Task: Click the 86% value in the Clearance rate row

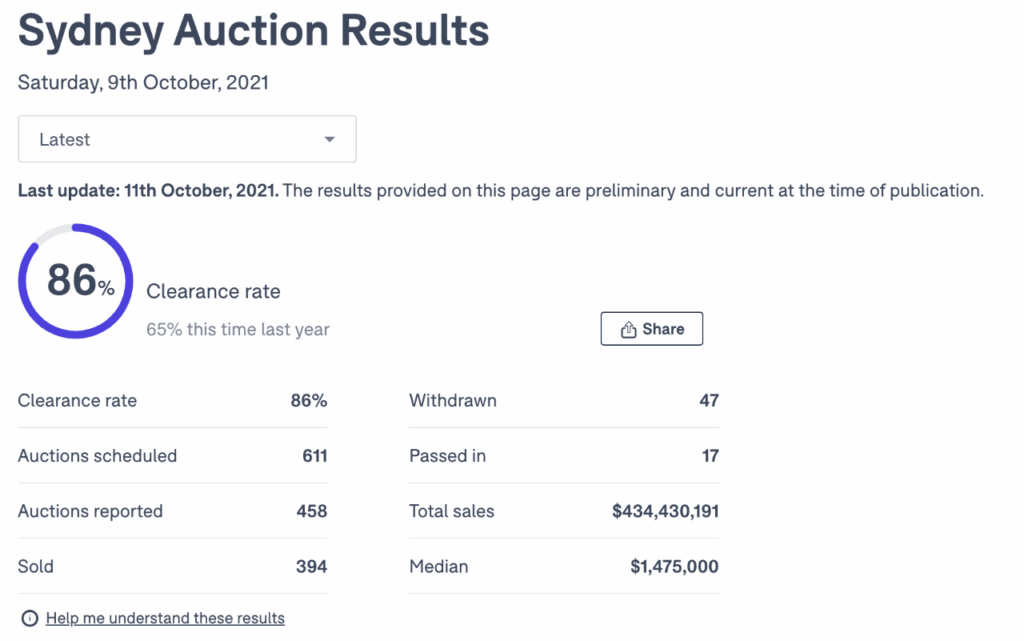Action: tap(309, 401)
